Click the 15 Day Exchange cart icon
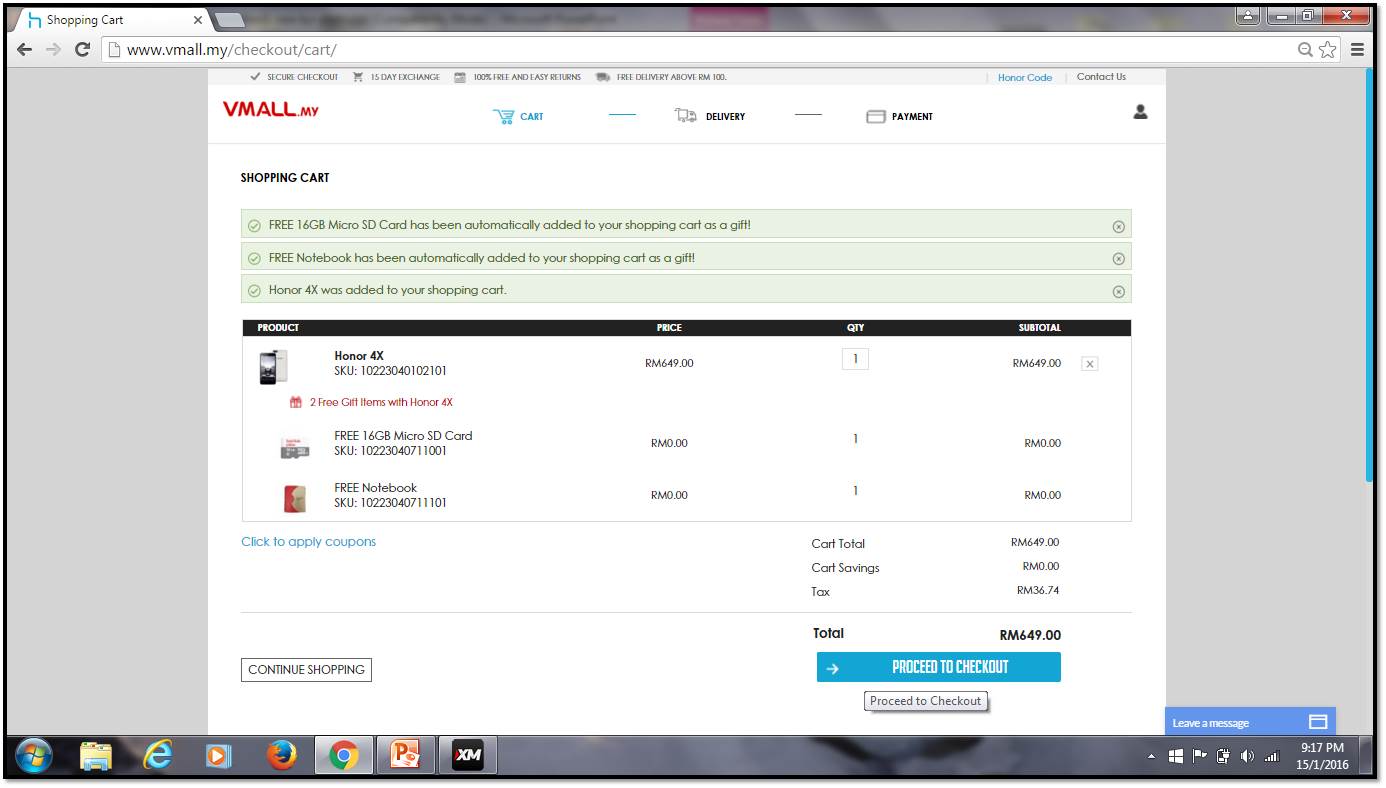The width and height of the screenshot is (1386, 788). [357, 77]
